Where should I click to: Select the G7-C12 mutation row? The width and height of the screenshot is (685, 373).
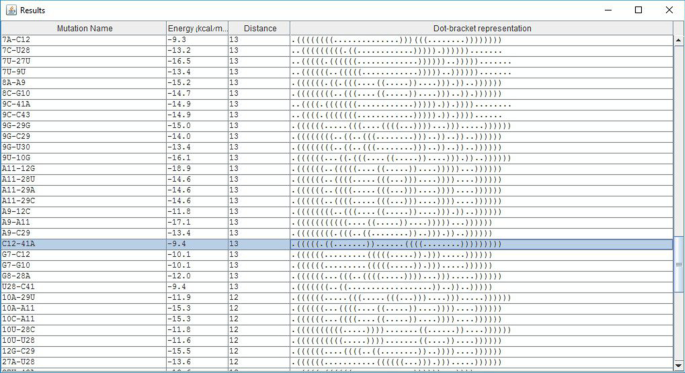337,255
